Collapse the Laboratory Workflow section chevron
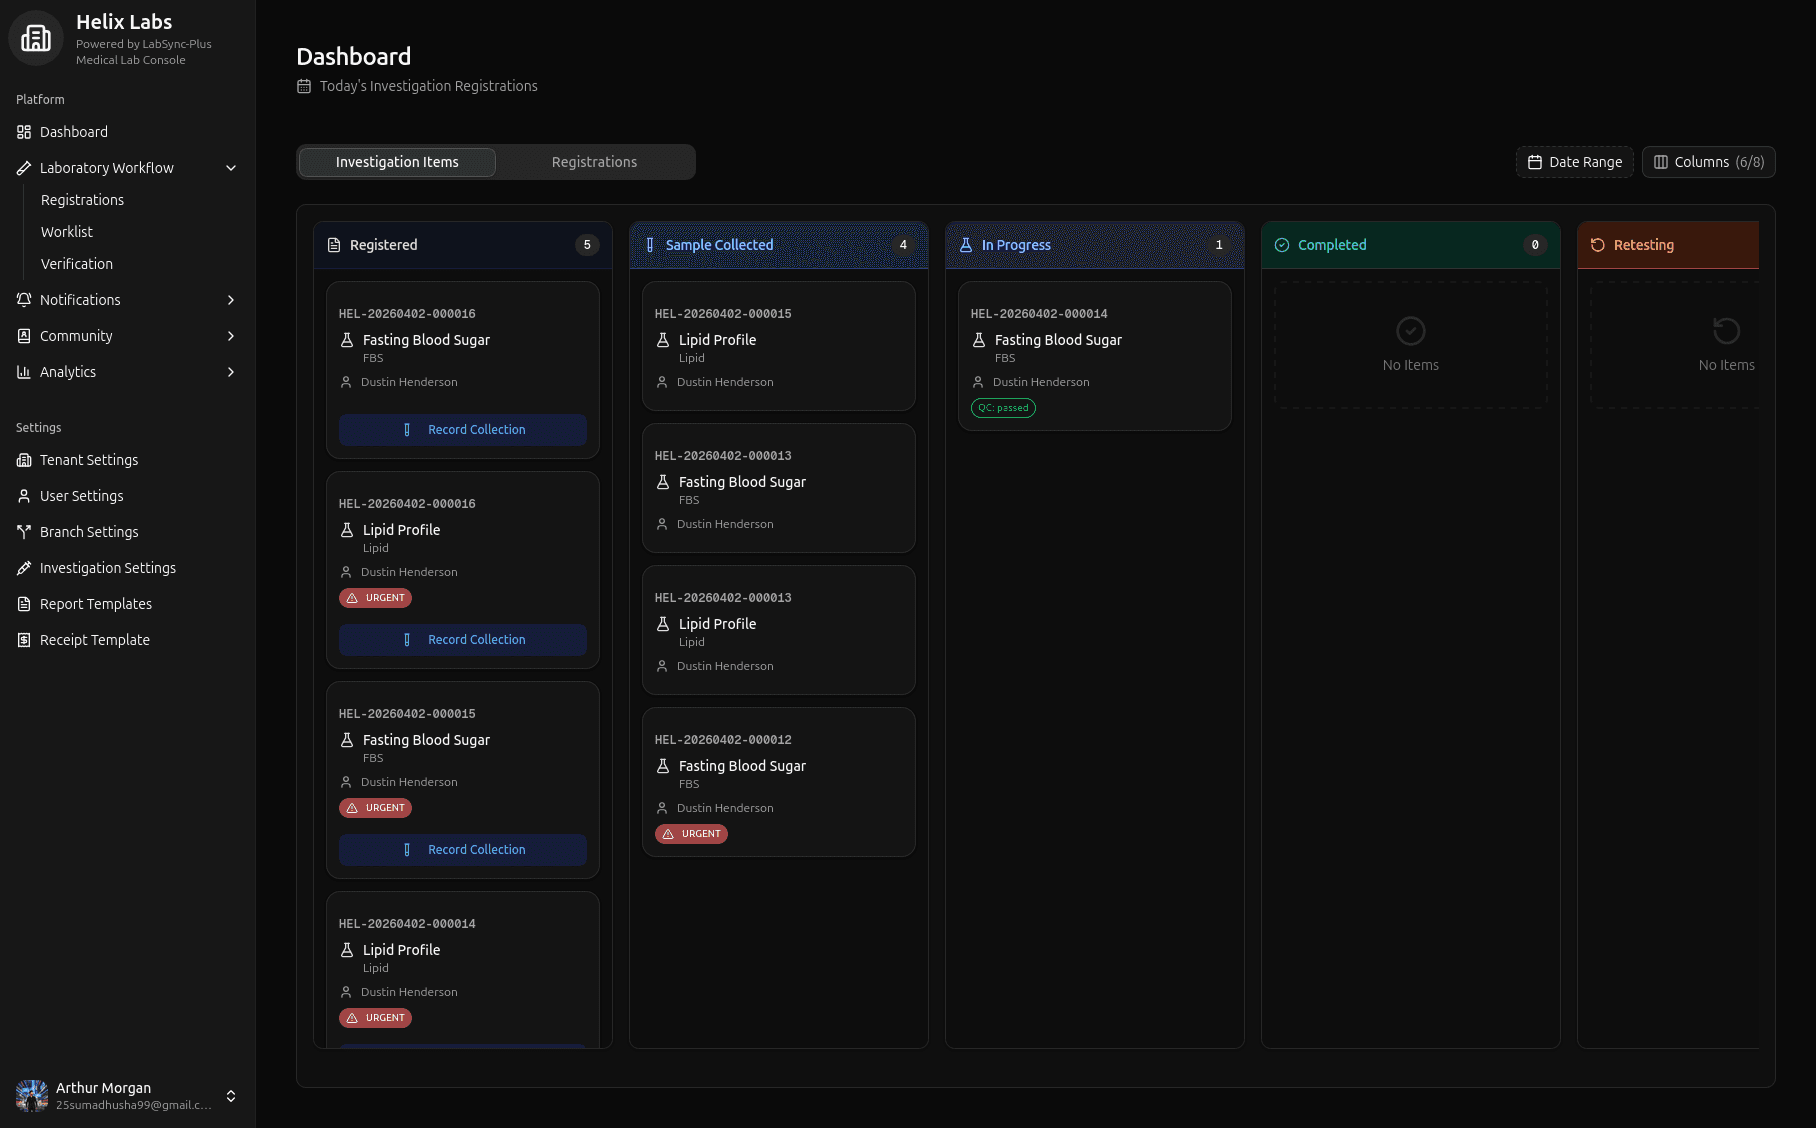 pyautogui.click(x=231, y=168)
